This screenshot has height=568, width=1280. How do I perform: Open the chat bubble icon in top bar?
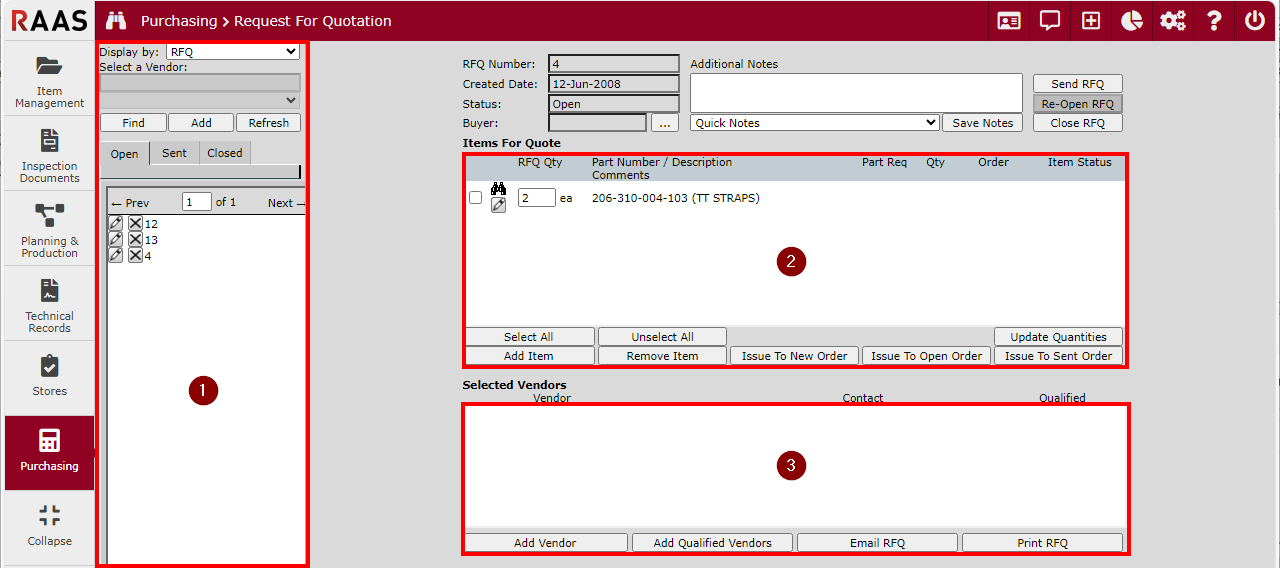click(x=1050, y=21)
